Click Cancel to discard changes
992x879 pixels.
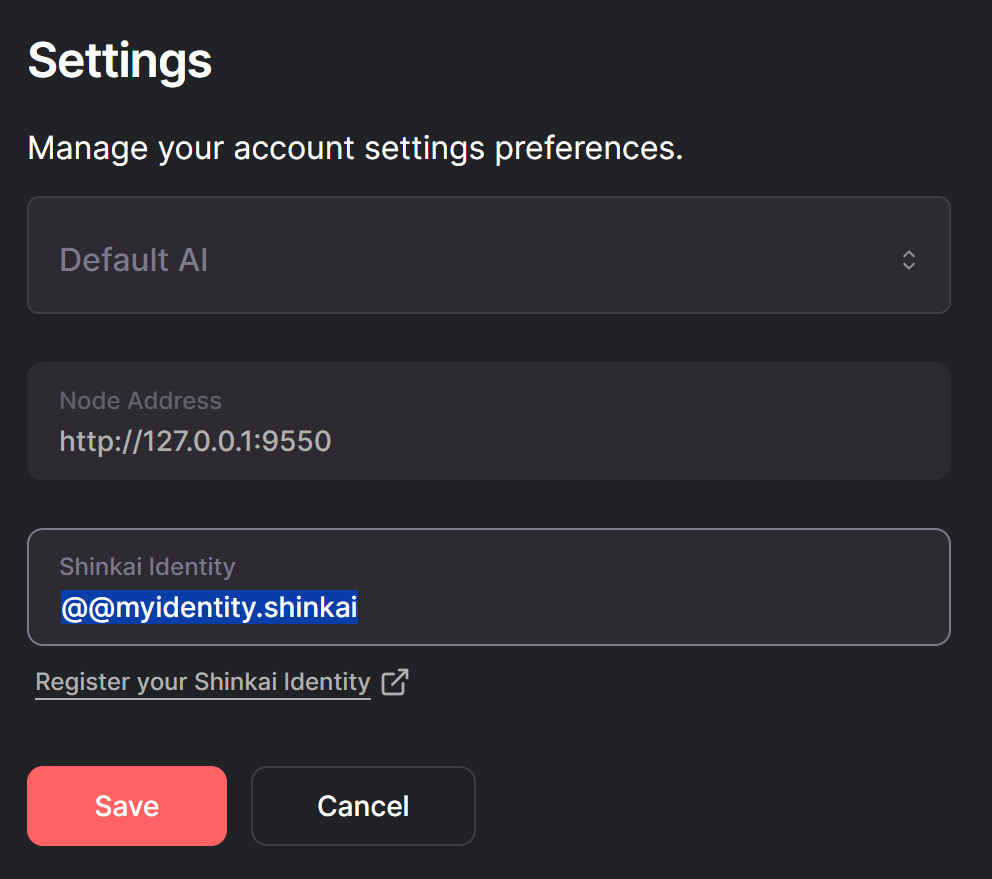point(362,805)
